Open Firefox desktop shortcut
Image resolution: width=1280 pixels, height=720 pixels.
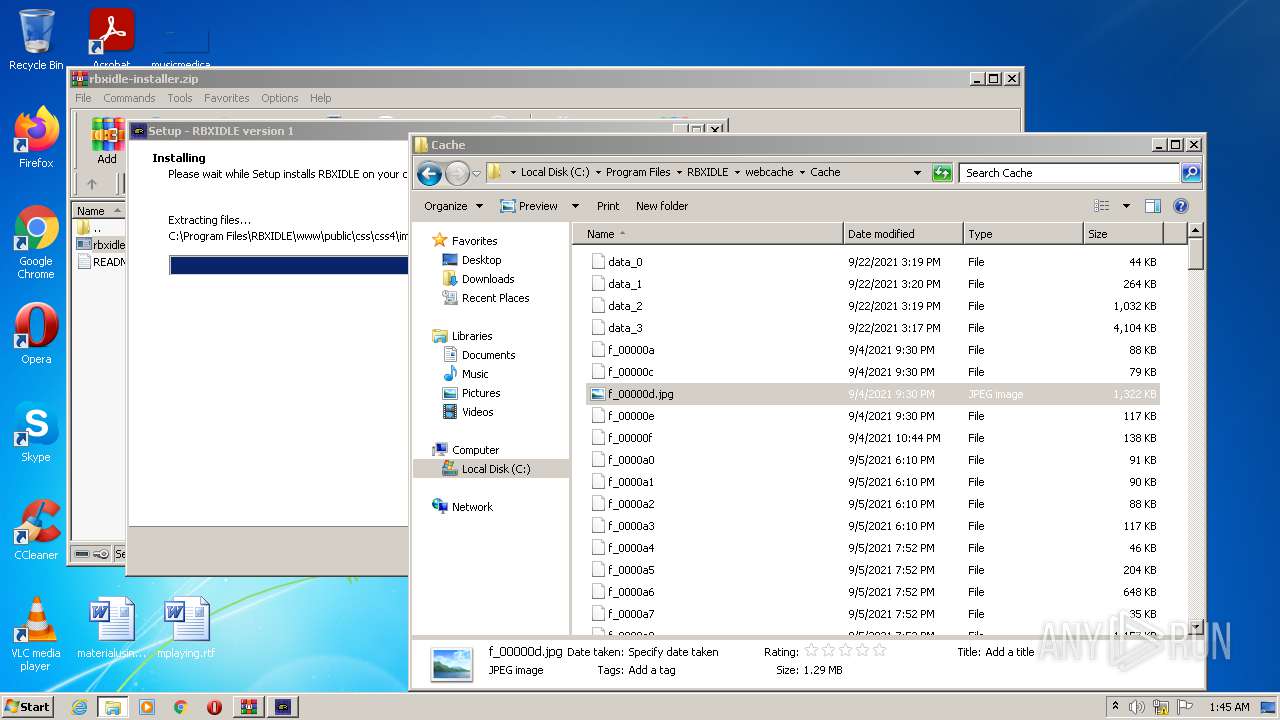pos(36,138)
